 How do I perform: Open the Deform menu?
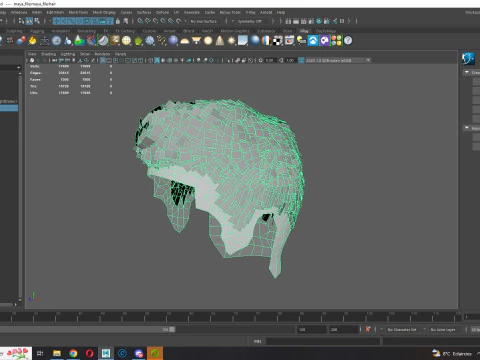(x=162, y=12)
